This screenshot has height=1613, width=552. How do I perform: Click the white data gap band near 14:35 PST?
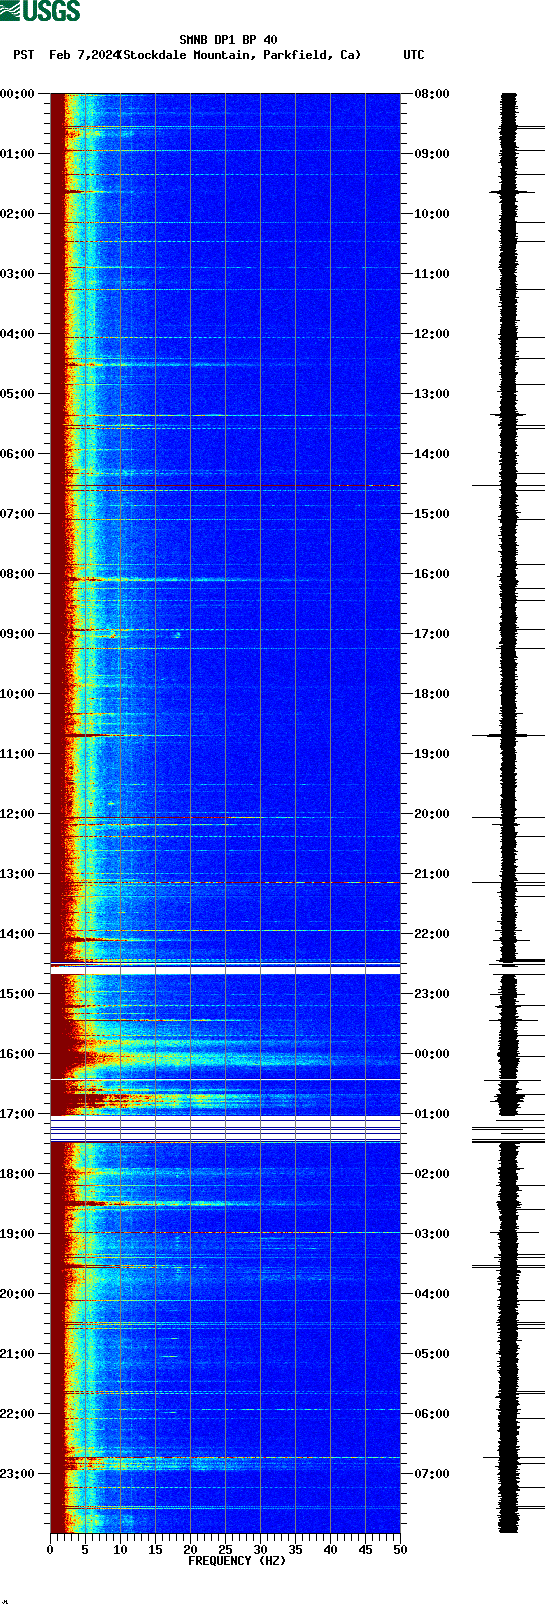click(225, 969)
